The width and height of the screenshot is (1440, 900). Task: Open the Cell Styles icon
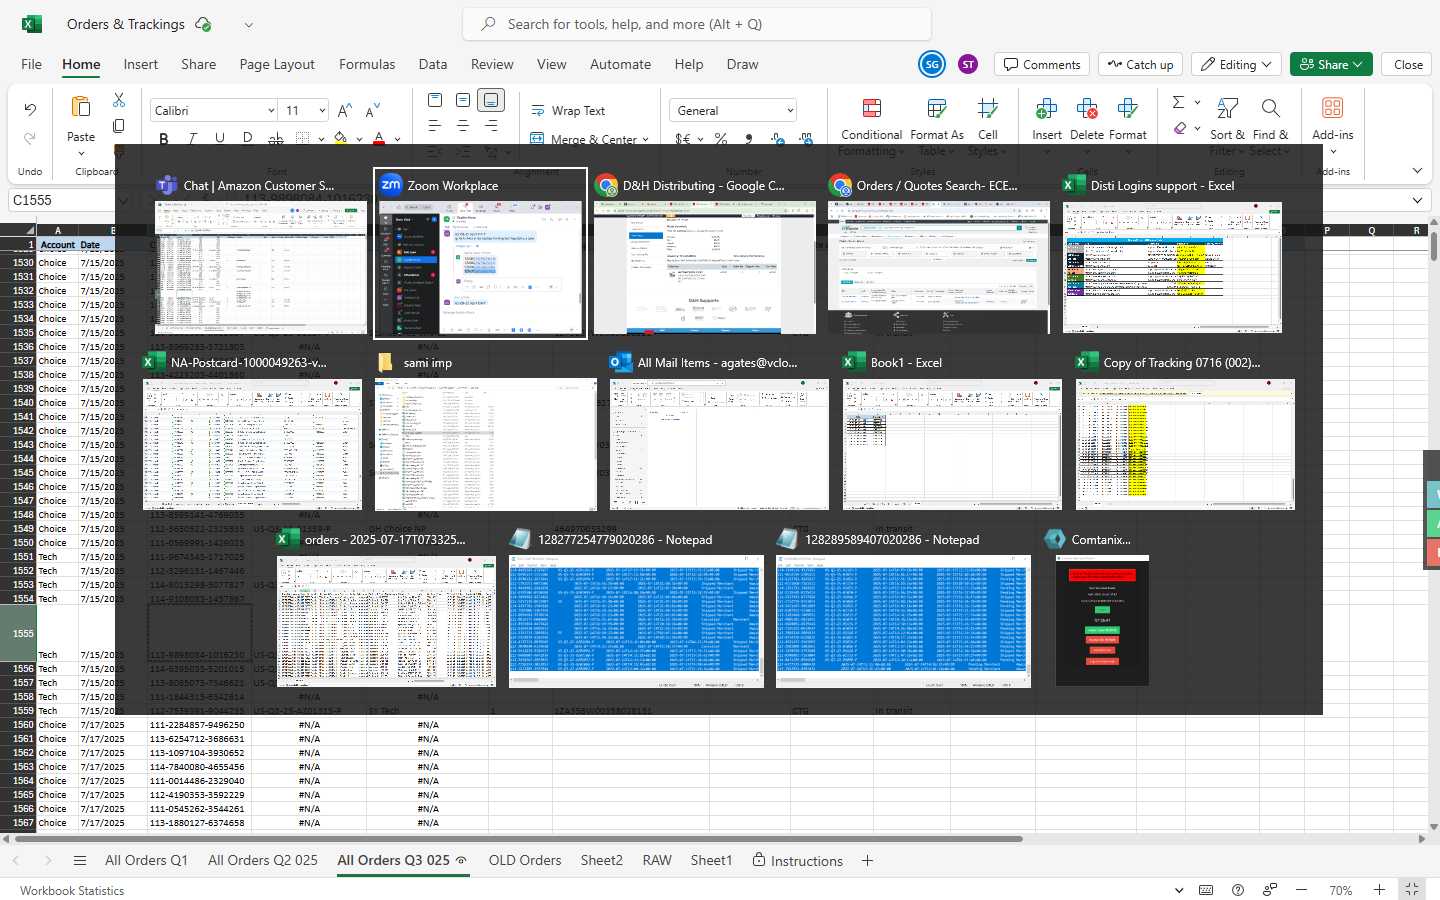988,108
